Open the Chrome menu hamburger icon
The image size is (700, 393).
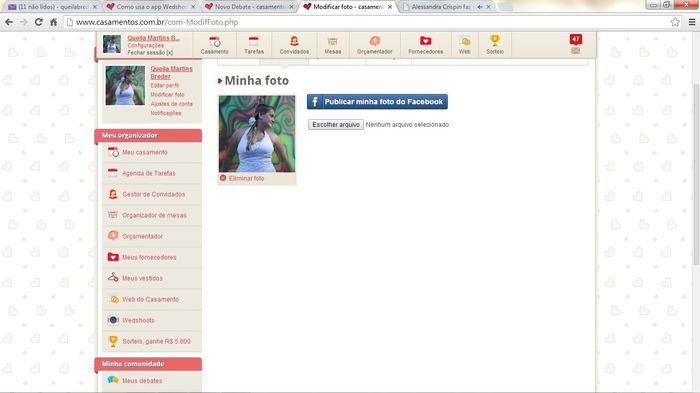coord(692,22)
